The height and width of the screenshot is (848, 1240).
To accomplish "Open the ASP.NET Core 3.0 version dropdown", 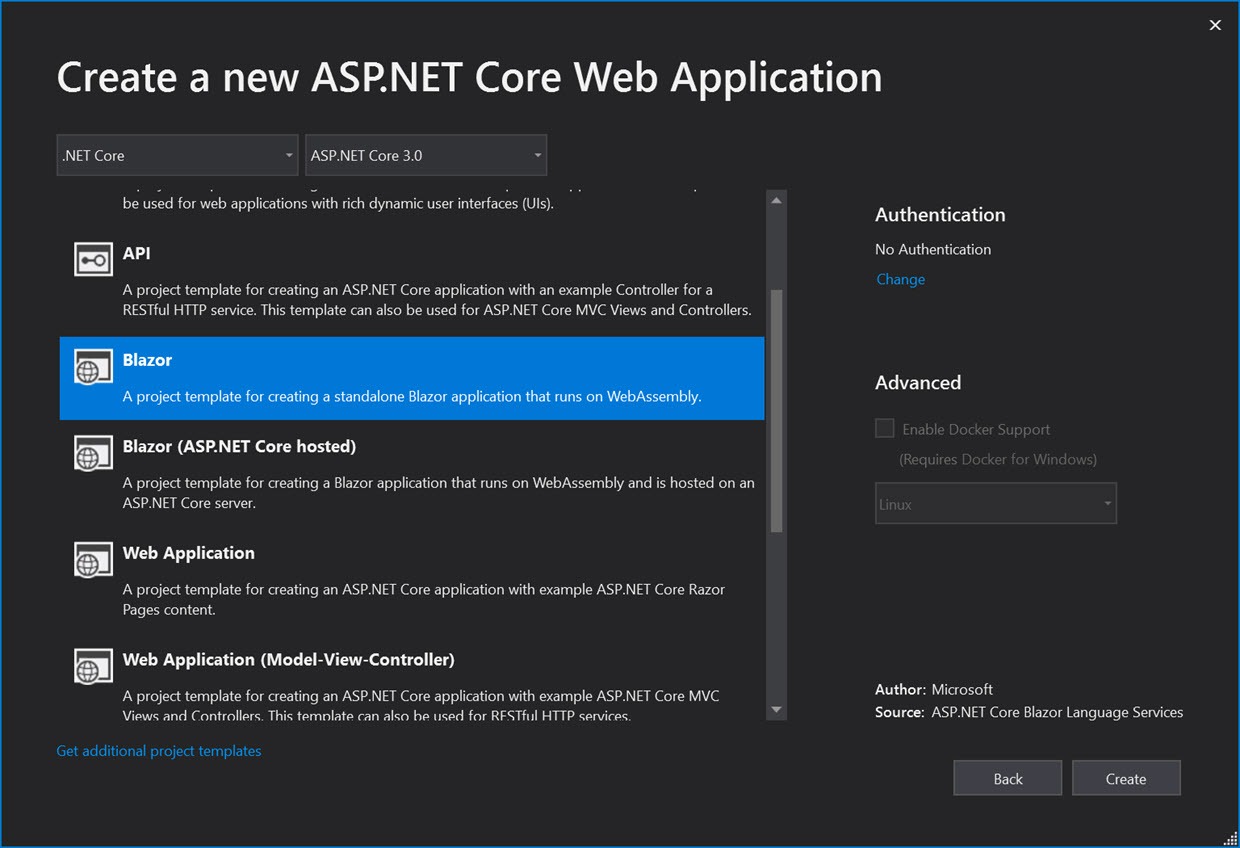I will click(x=426, y=155).
